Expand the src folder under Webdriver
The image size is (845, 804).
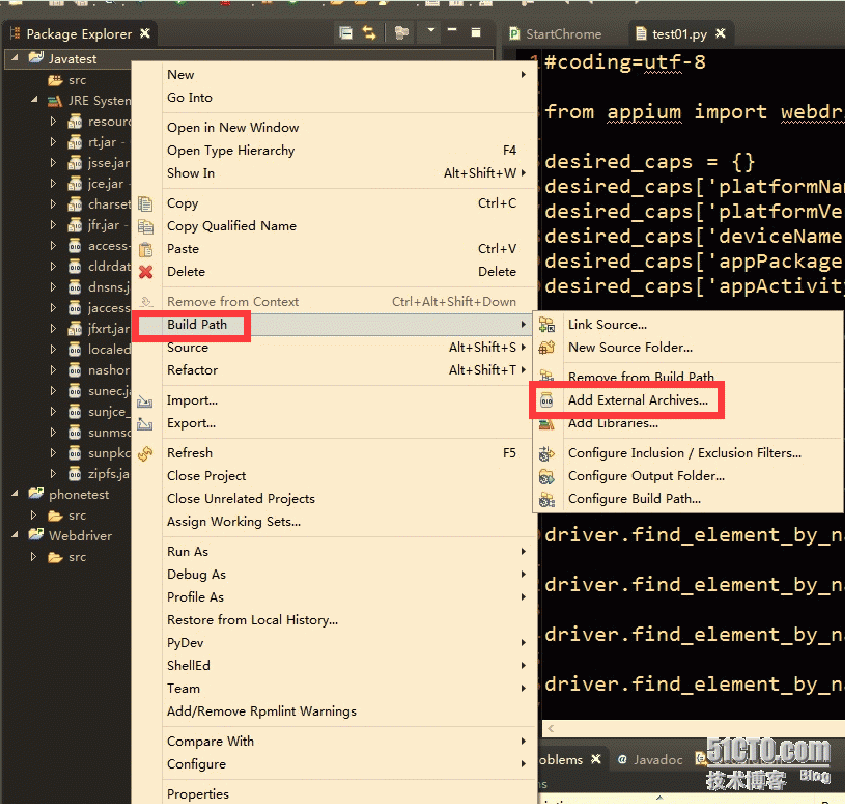(x=34, y=557)
